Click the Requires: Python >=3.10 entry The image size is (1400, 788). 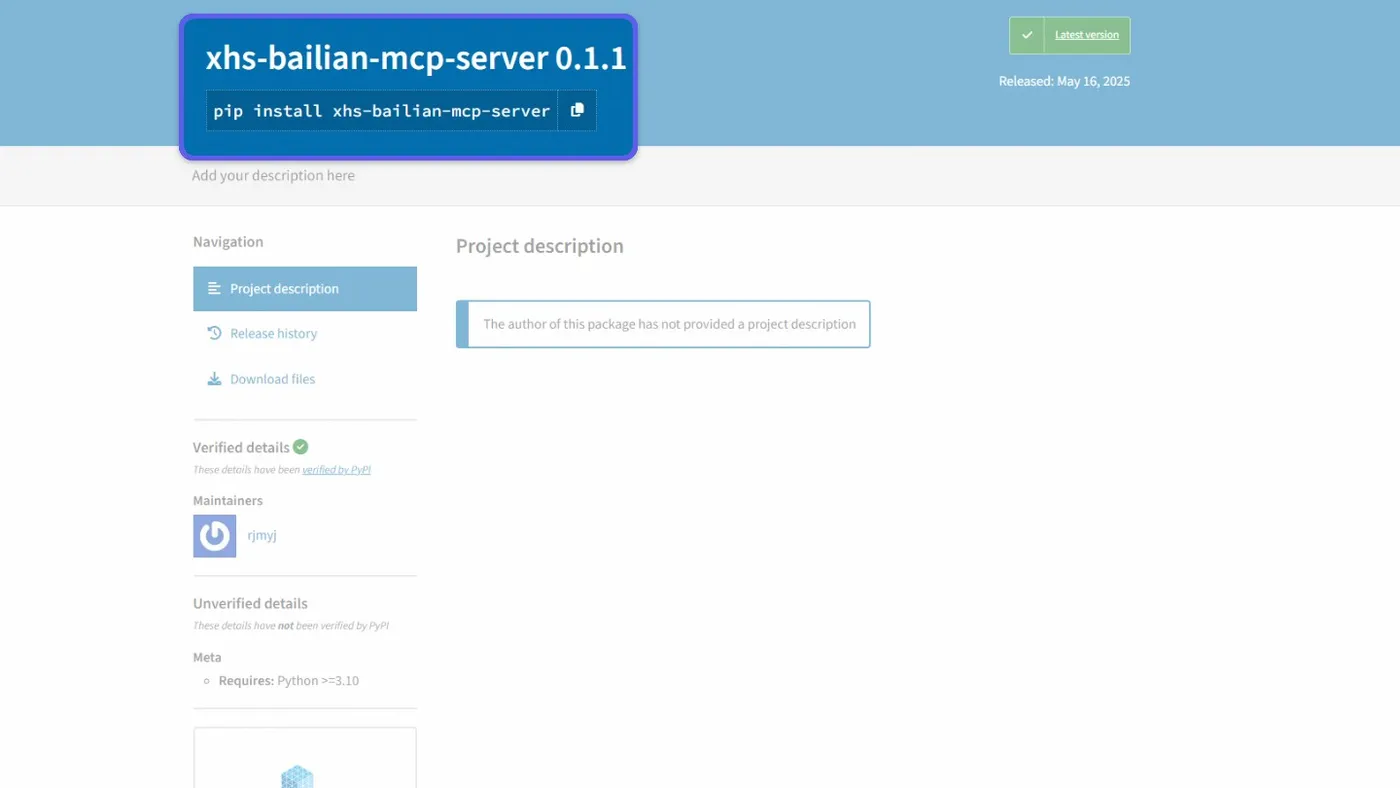[x=288, y=681]
